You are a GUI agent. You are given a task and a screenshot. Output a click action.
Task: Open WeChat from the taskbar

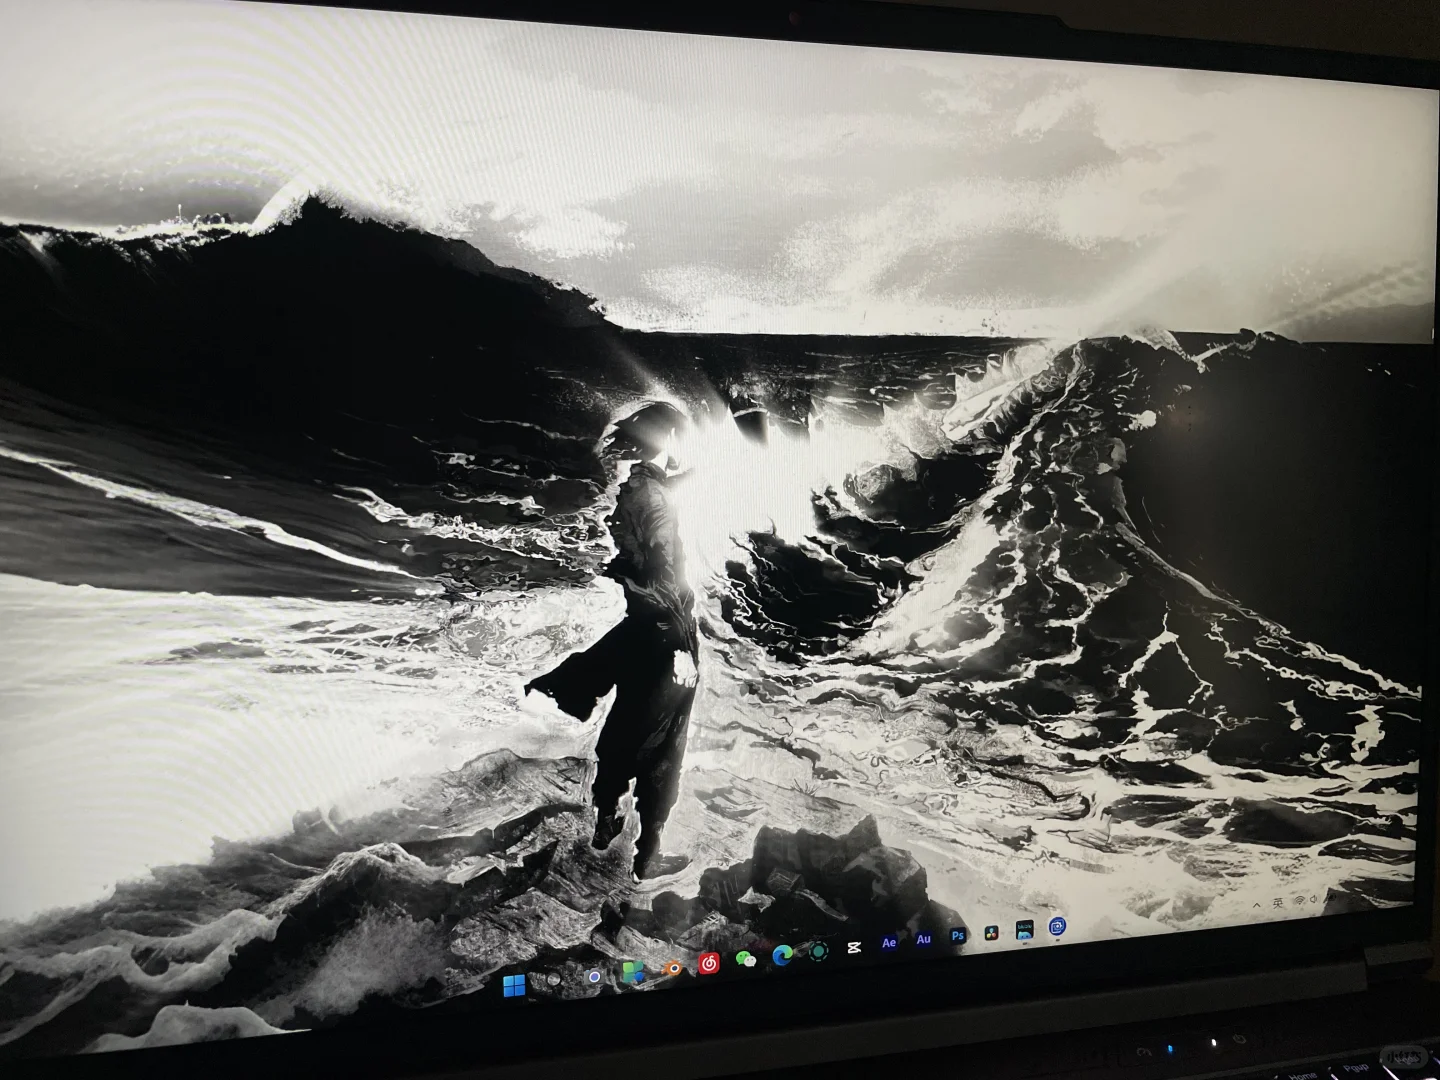[746, 959]
